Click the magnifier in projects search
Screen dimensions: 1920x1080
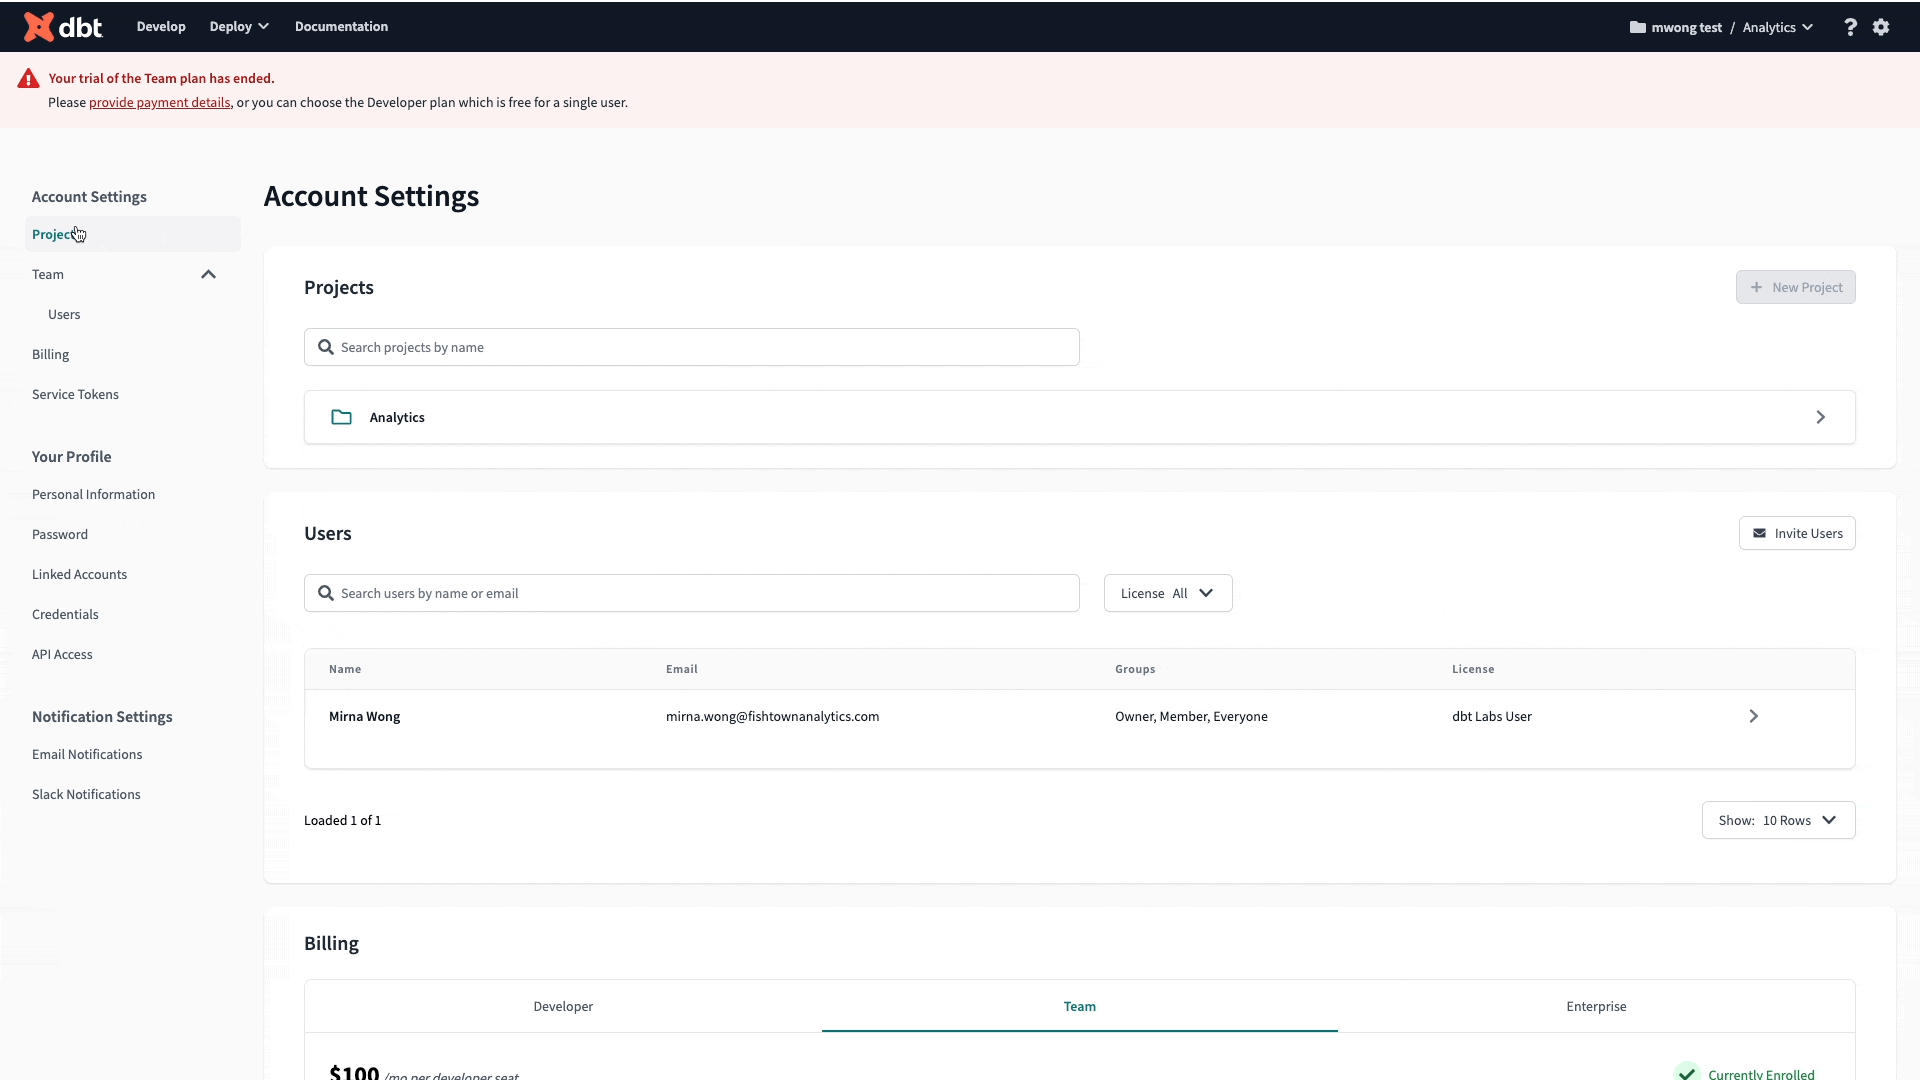point(326,347)
